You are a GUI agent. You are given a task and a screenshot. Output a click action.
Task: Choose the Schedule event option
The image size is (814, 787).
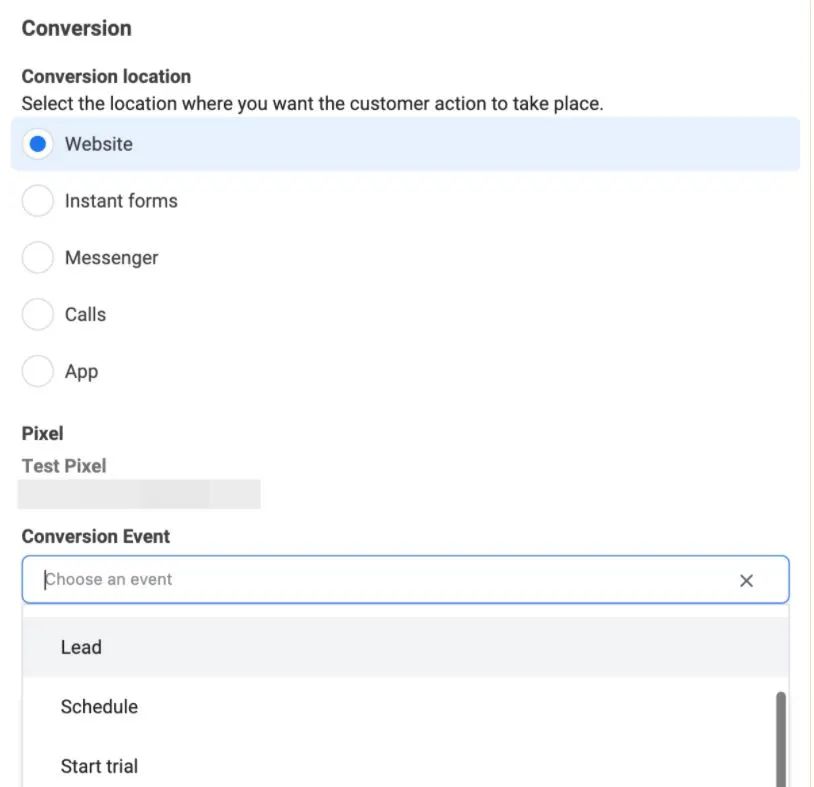click(99, 707)
